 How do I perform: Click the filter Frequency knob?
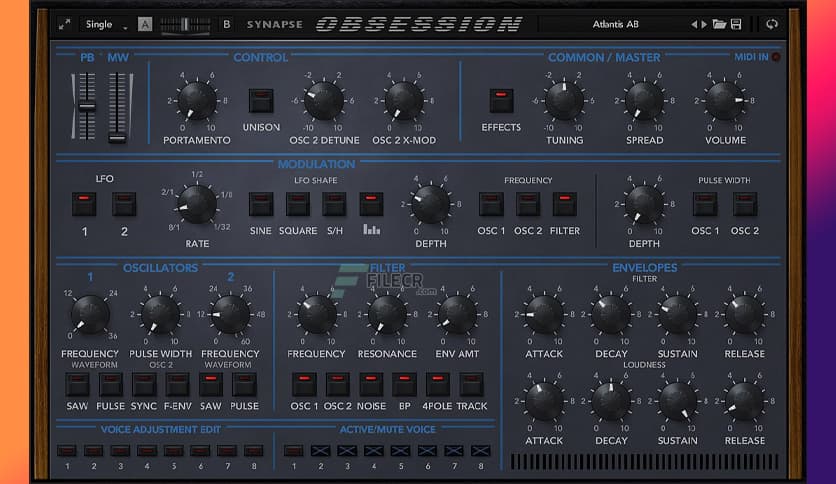coord(317,314)
